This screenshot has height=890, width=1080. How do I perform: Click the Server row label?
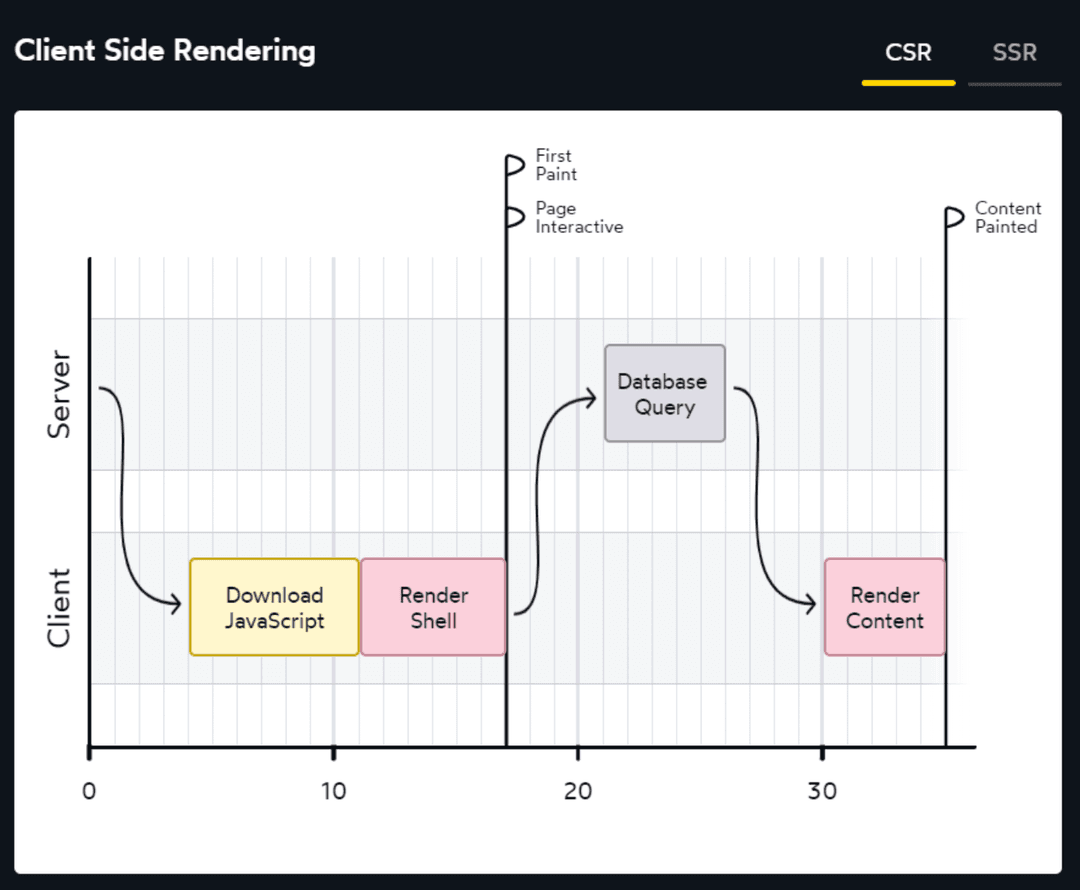[x=60, y=393]
